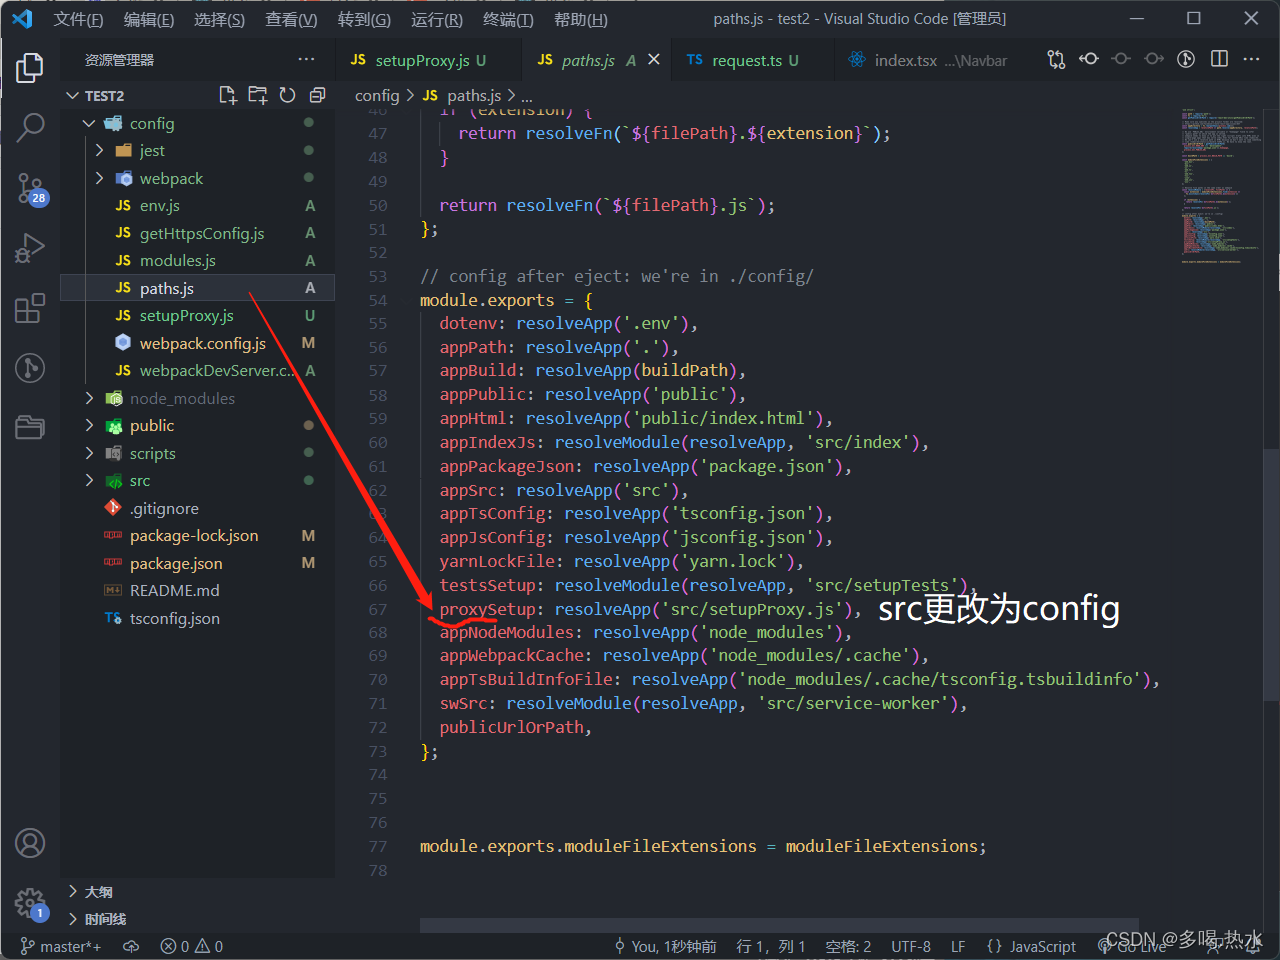The height and width of the screenshot is (960, 1280).
Task: Click the LF line ending status item
Action: click(x=958, y=946)
